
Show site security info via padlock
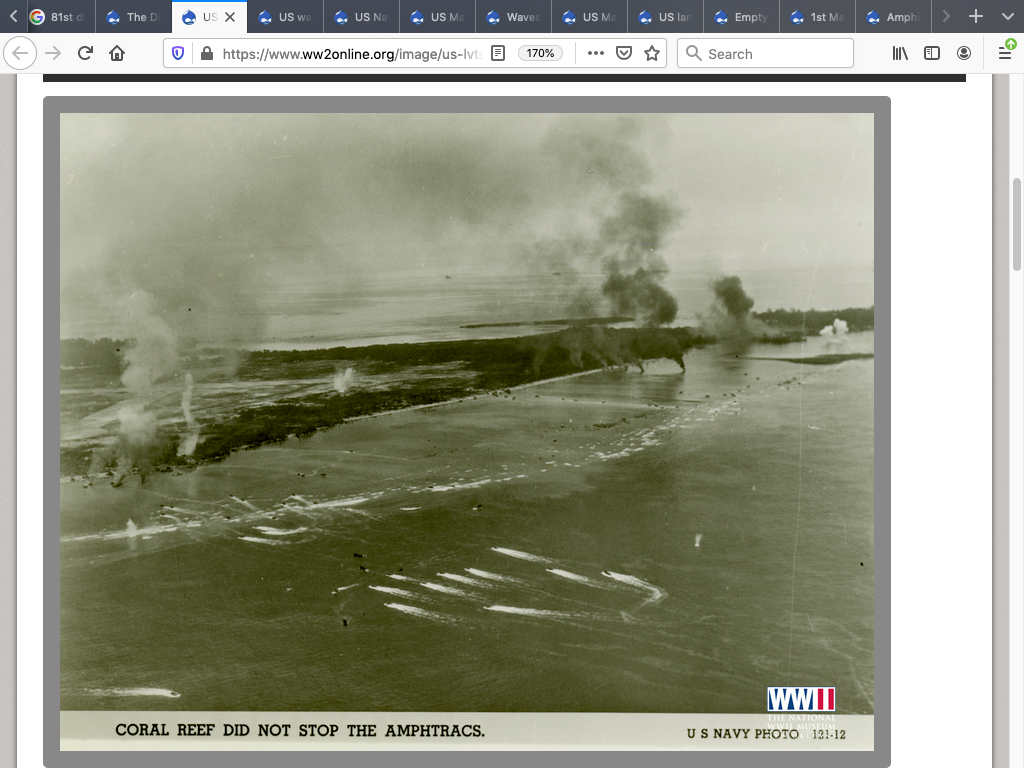pyautogui.click(x=206, y=53)
